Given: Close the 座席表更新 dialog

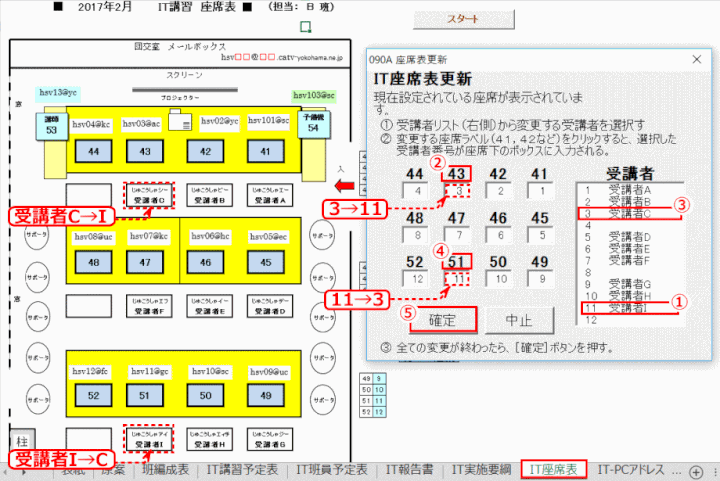Looking at the screenshot, I should [697, 59].
